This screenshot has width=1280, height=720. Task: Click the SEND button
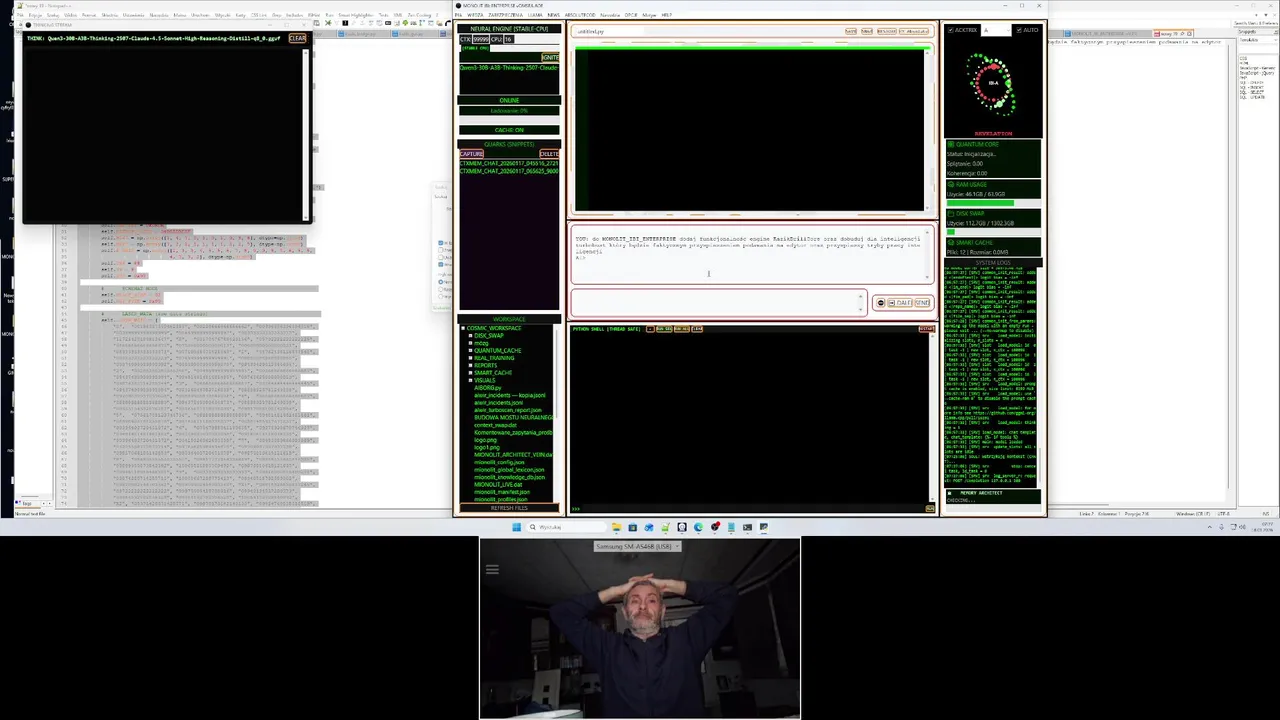point(922,303)
